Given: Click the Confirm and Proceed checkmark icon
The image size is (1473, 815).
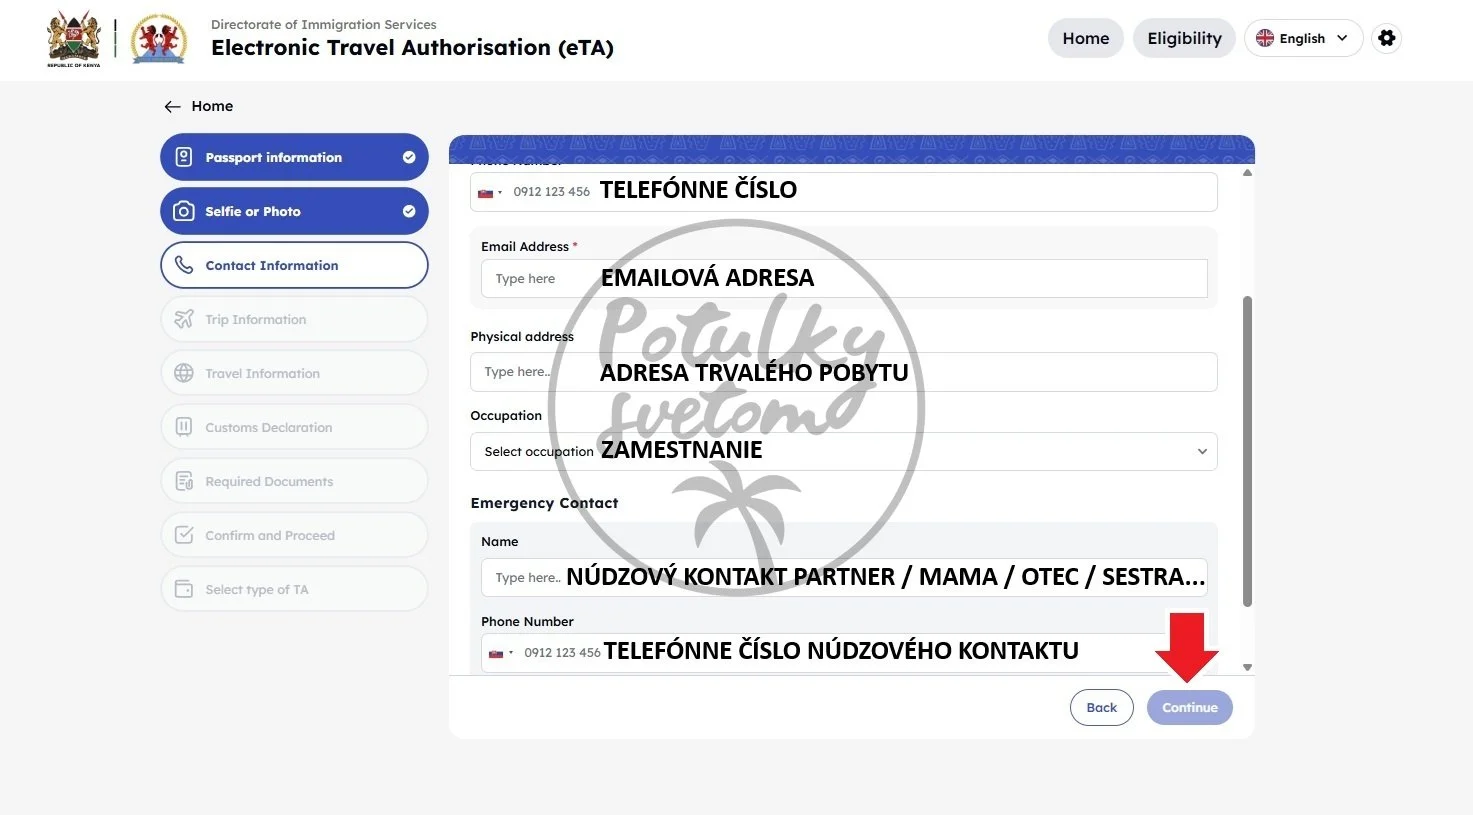Looking at the screenshot, I should tap(184, 535).
